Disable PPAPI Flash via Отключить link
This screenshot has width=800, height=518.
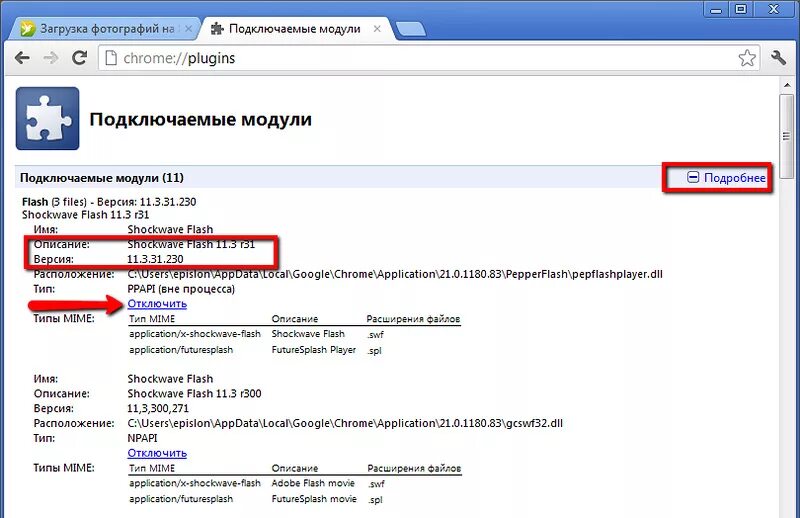click(157, 304)
